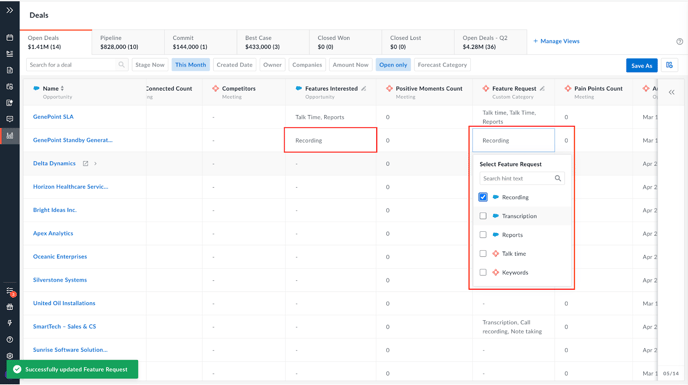Check the Transcription checkbox
Viewport: 688px width, 385px height.
(x=483, y=216)
